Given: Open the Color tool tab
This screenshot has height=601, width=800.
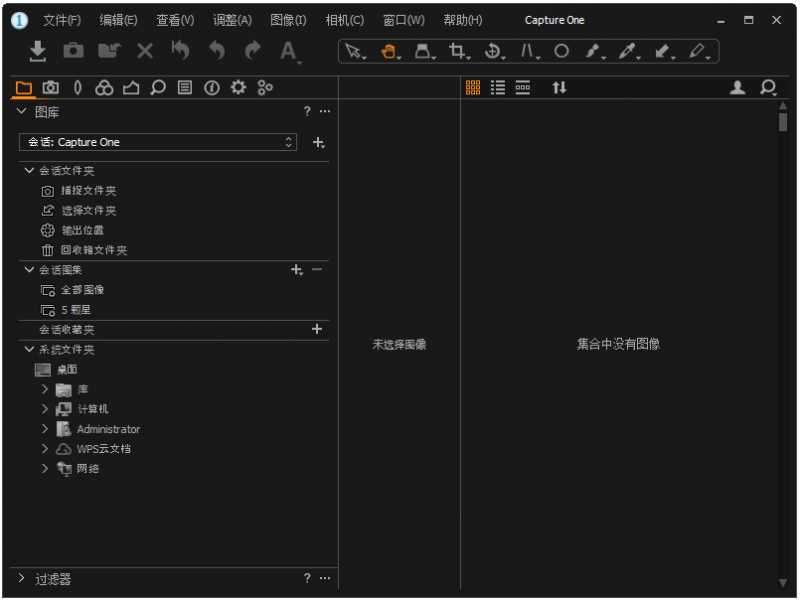Looking at the screenshot, I should coord(105,88).
